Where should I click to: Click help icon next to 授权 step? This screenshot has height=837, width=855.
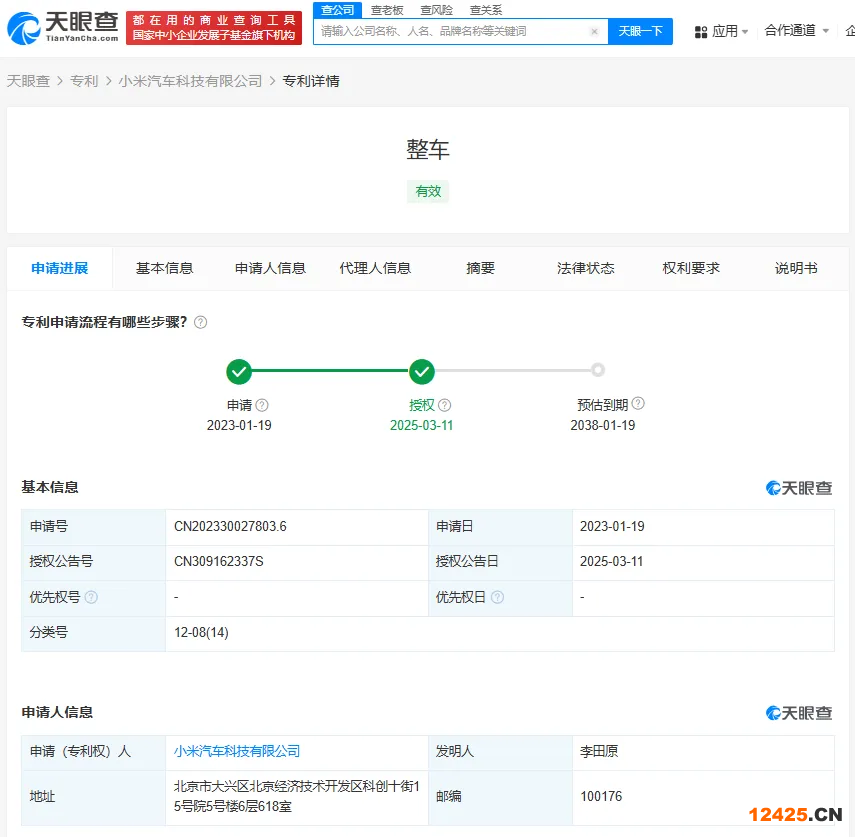coord(445,405)
